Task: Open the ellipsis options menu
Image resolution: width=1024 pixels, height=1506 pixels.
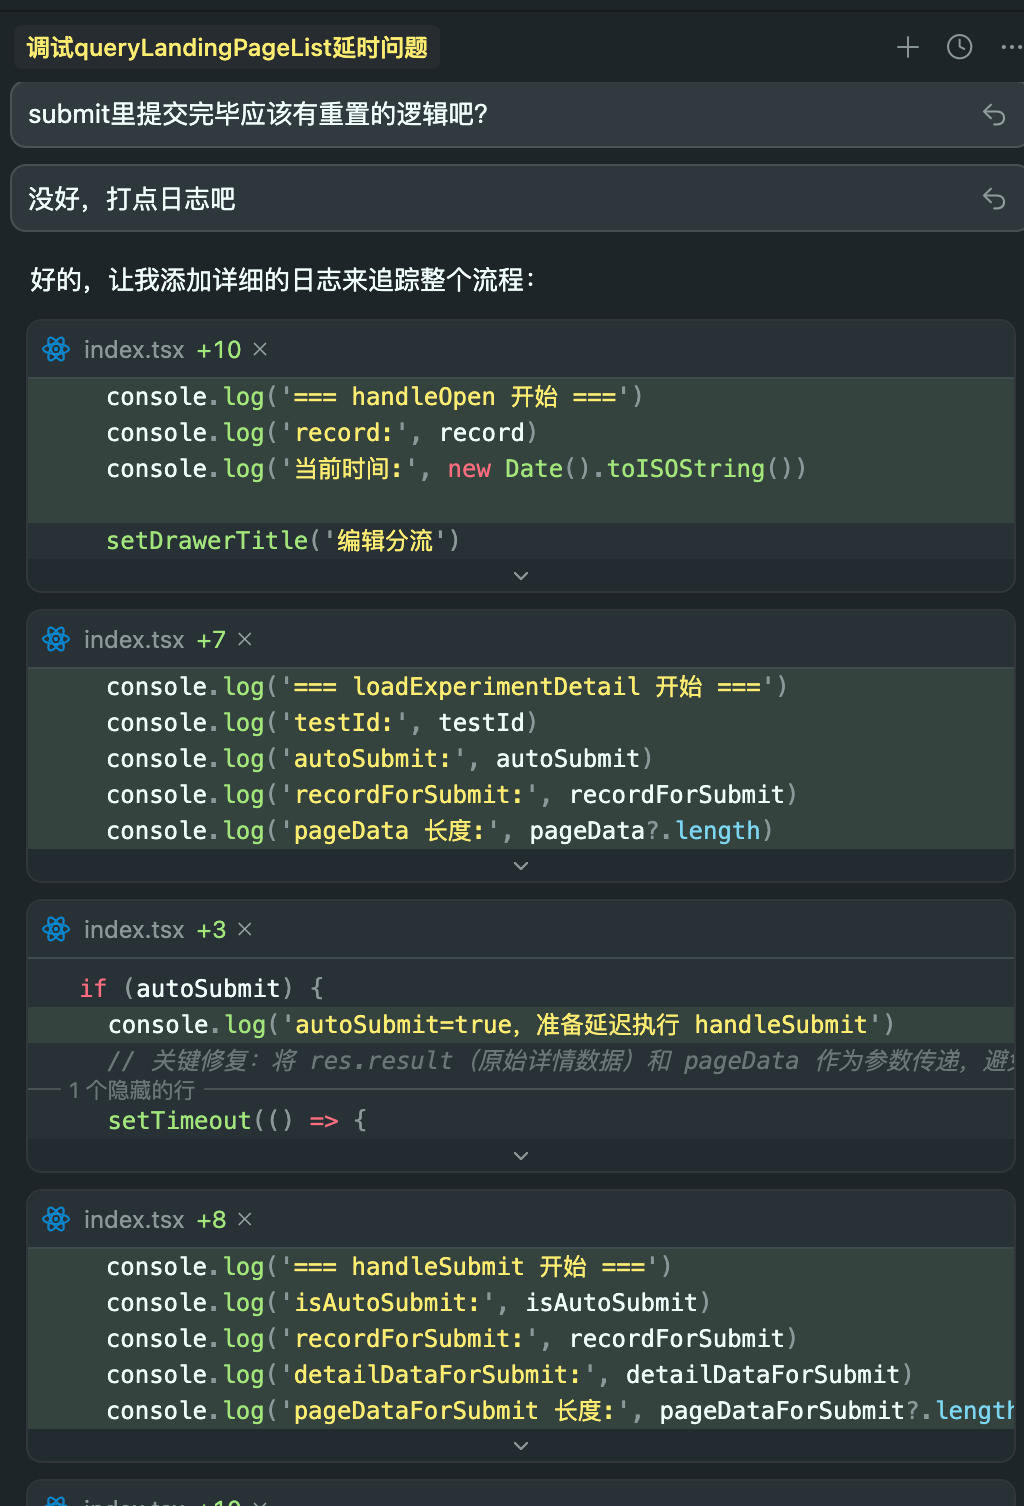Action: 1010,46
